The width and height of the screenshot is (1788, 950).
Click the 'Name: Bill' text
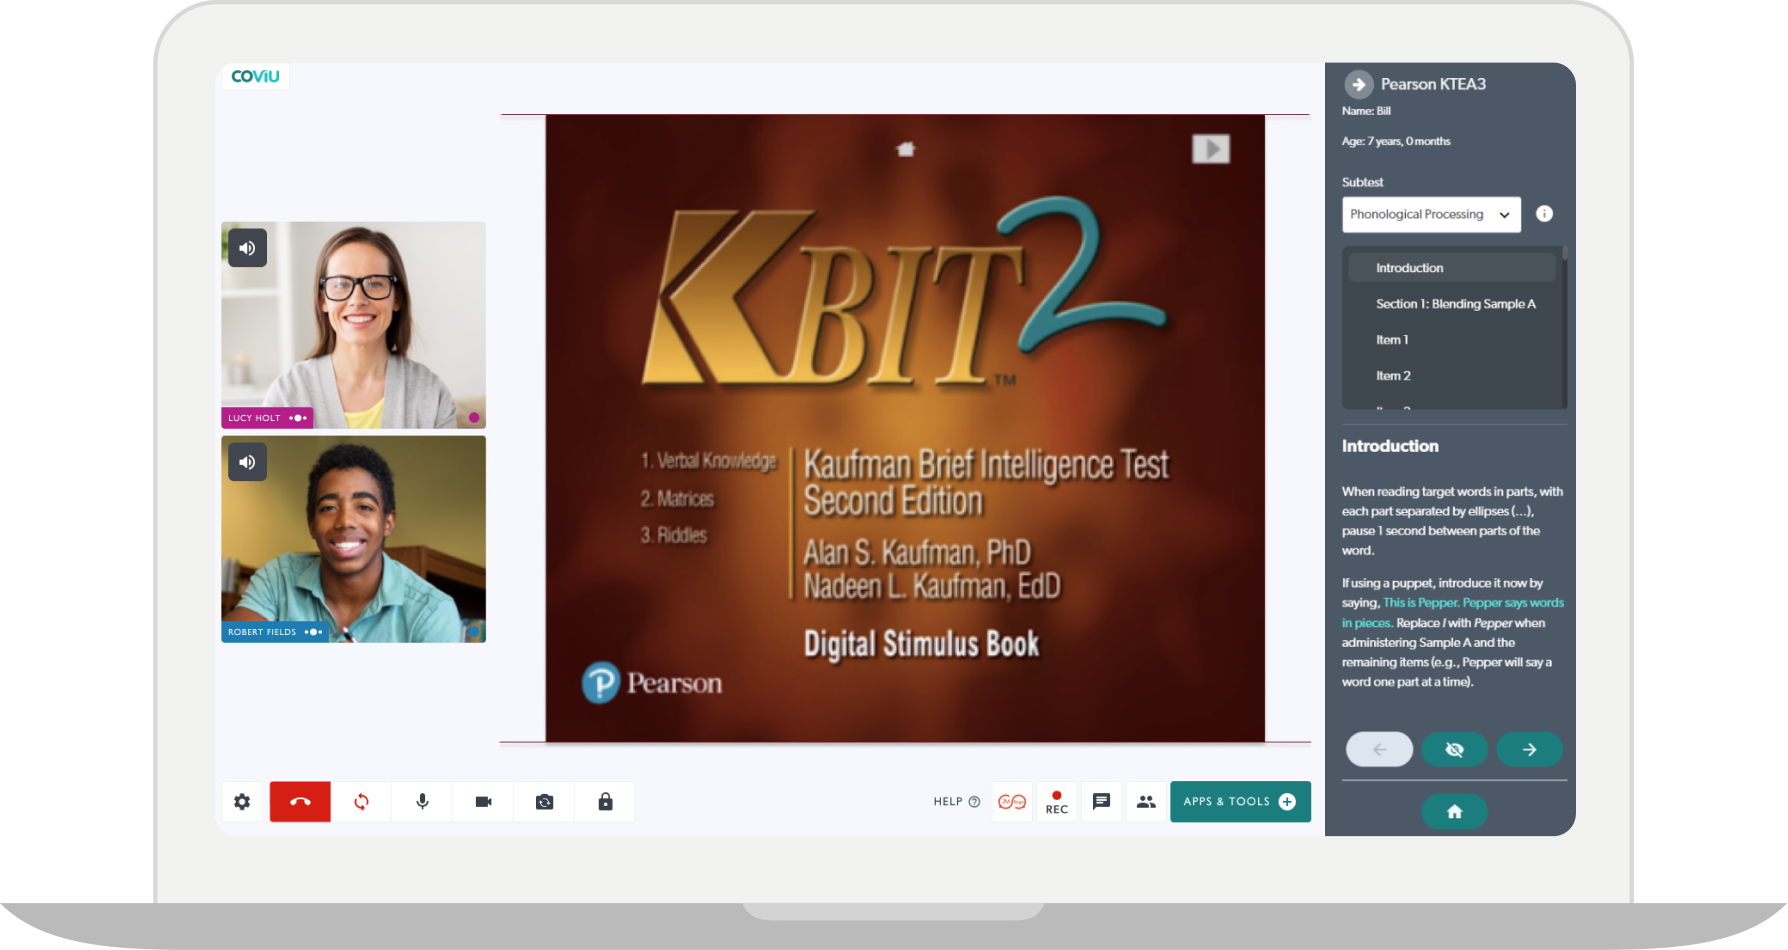pos(1366,111)
